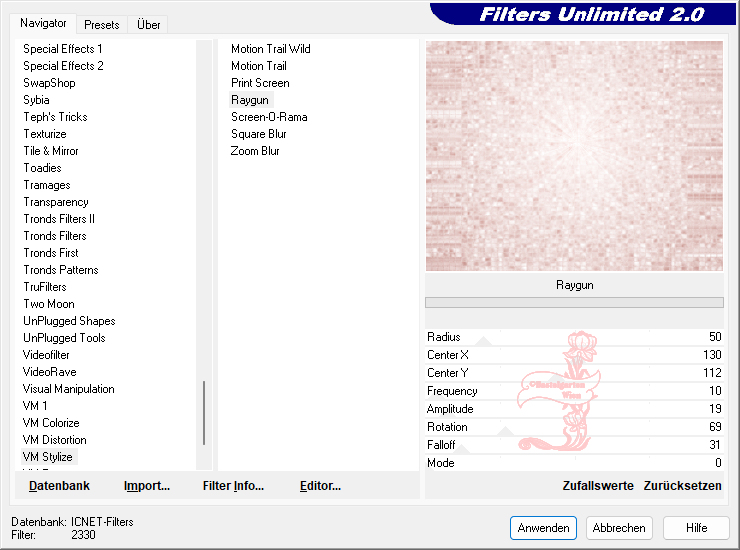Viewport: 740px width, 550px height.
Task: Switch to the Presets tab
Action: 102,24
